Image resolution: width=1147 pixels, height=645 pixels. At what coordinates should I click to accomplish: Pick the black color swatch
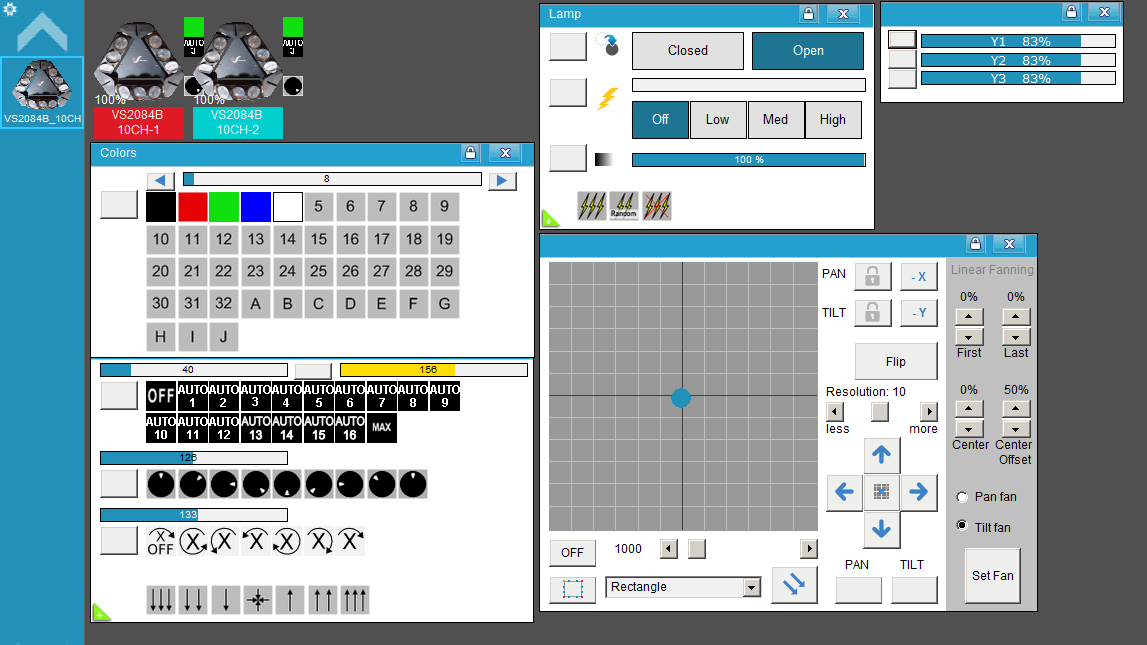[x=161, y=207]
